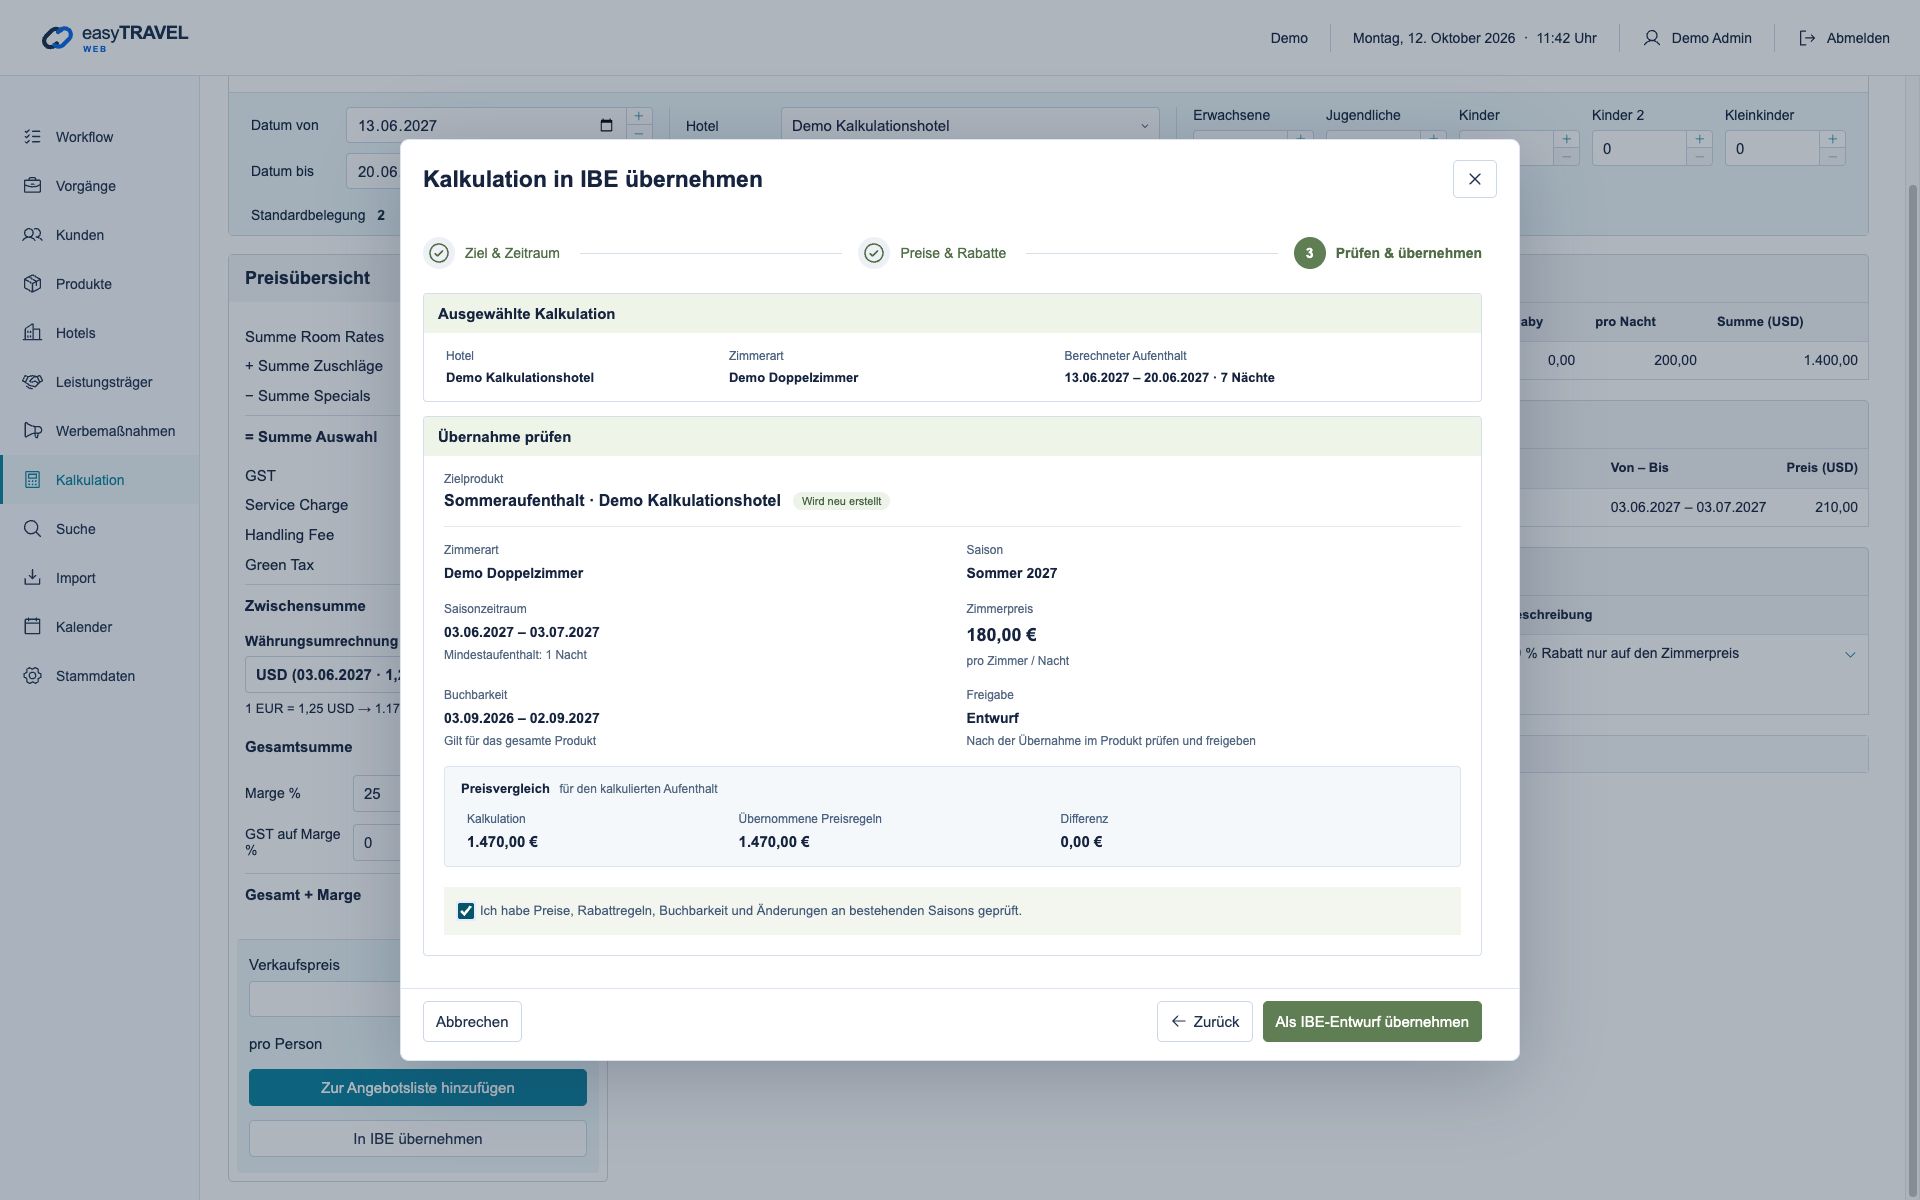
Task: Open the Stammdaten gear icon
Action: pyautogui.click(x=33, y=676)
